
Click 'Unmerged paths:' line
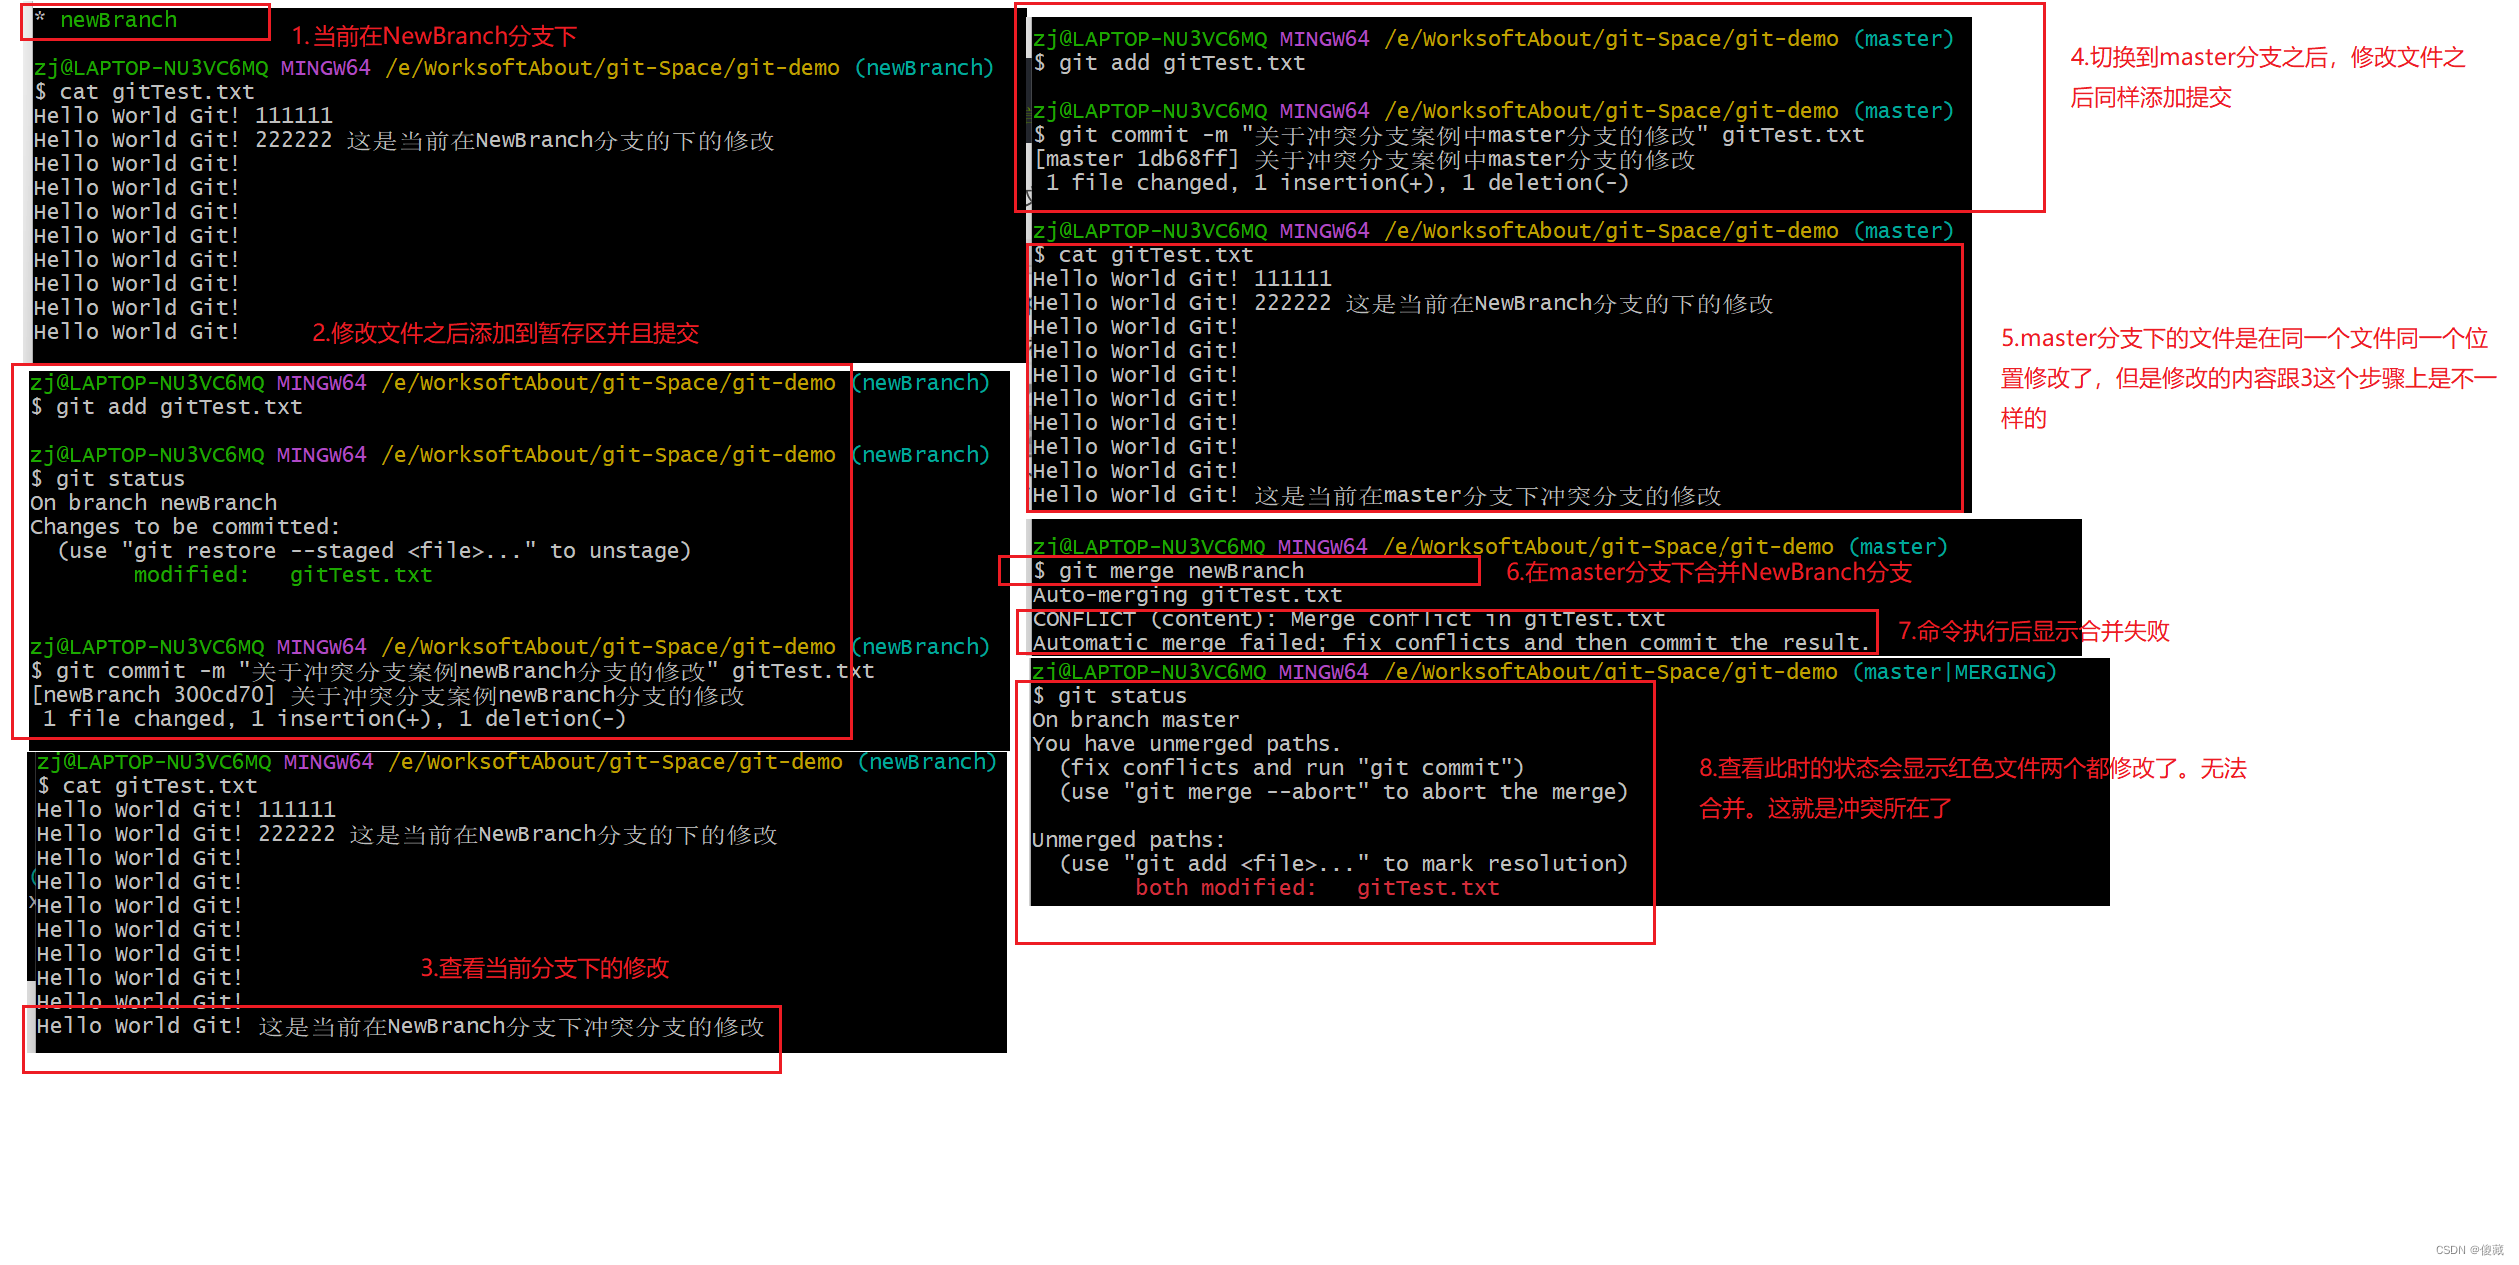pyautogui.click(x=1129, y=840)
